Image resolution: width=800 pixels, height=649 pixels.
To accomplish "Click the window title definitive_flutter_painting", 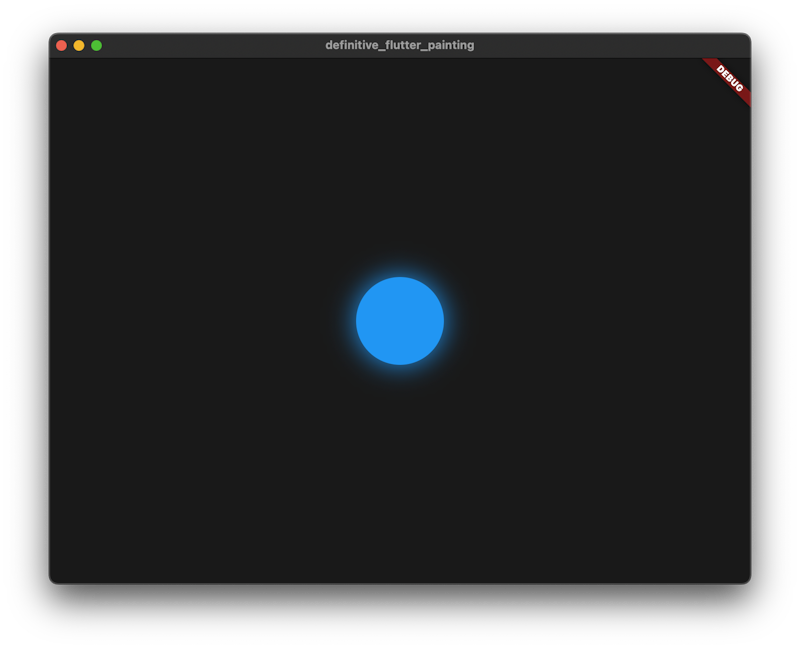I will (399, 45).
